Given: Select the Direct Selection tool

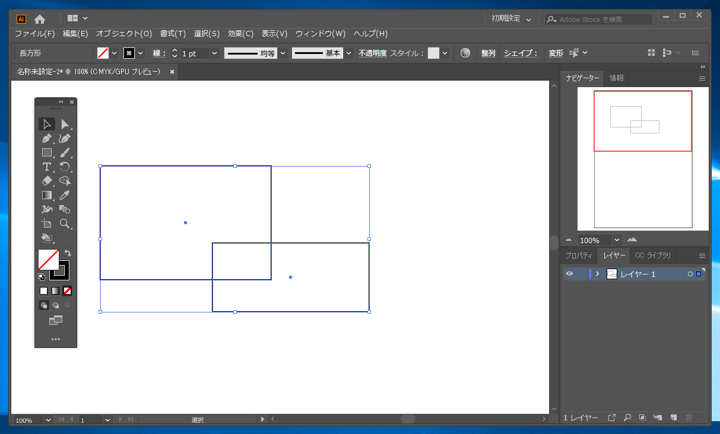Looking at the screenshot, I should tap(65, 125).
